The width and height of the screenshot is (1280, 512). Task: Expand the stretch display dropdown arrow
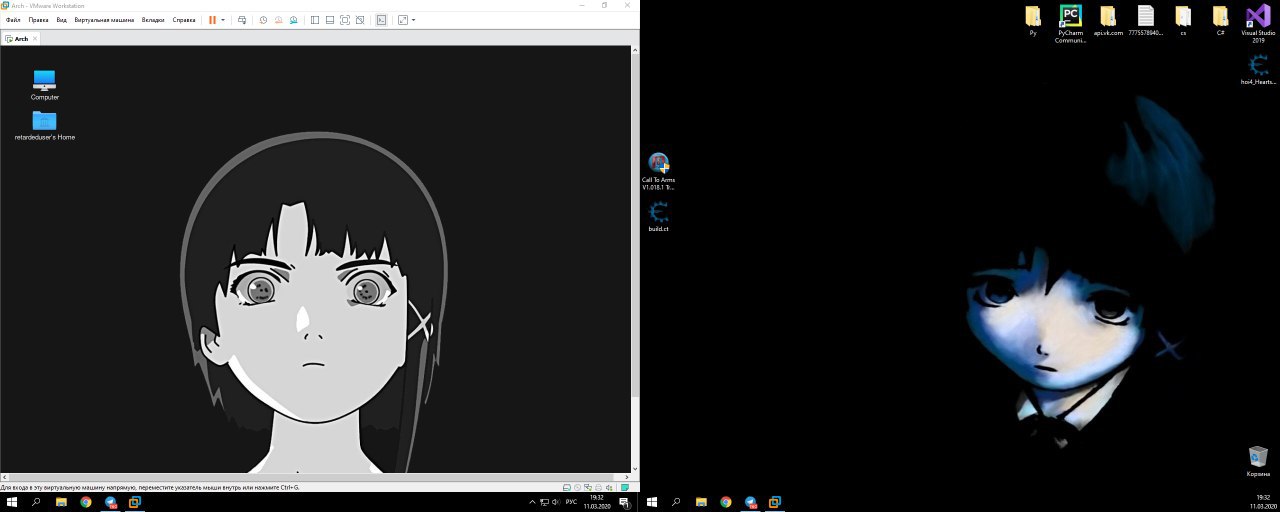point(413,20)
